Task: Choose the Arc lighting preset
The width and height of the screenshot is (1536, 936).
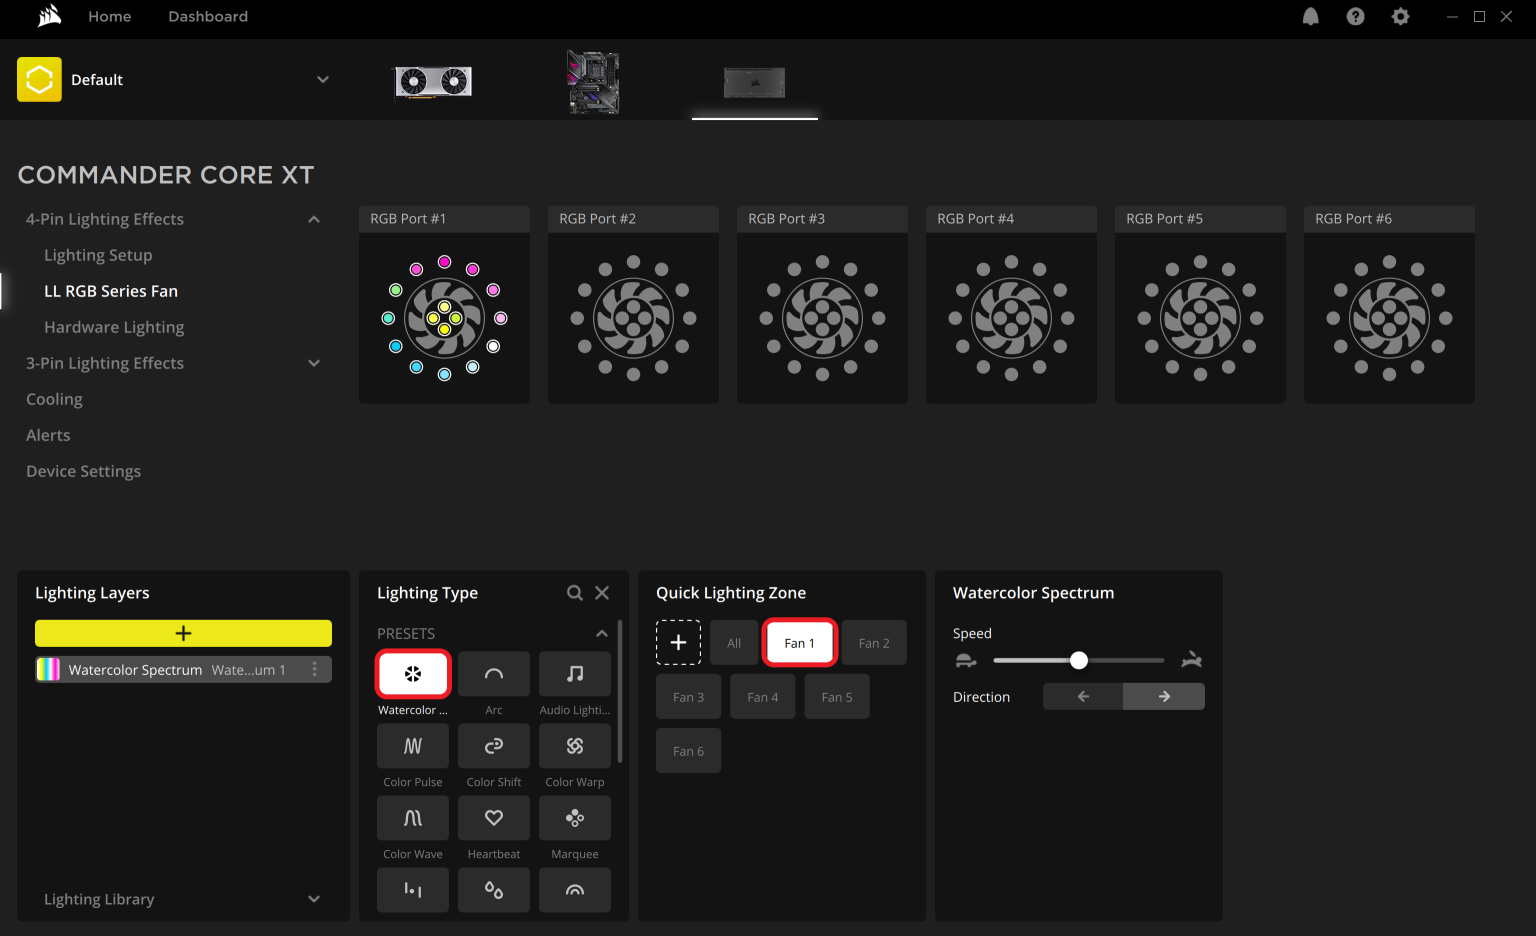Action: tap(494, 674)
